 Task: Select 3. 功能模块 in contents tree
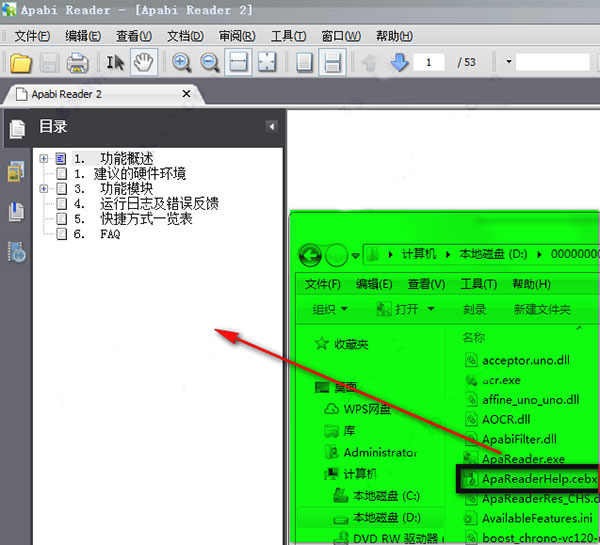click(x=113, y=189)
